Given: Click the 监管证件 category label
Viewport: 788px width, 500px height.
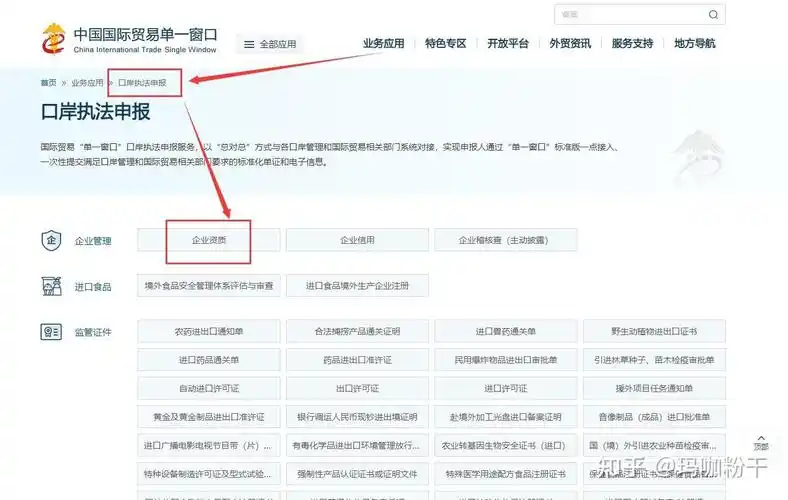Looking at the screenshot, I should [x=93, y=332].
